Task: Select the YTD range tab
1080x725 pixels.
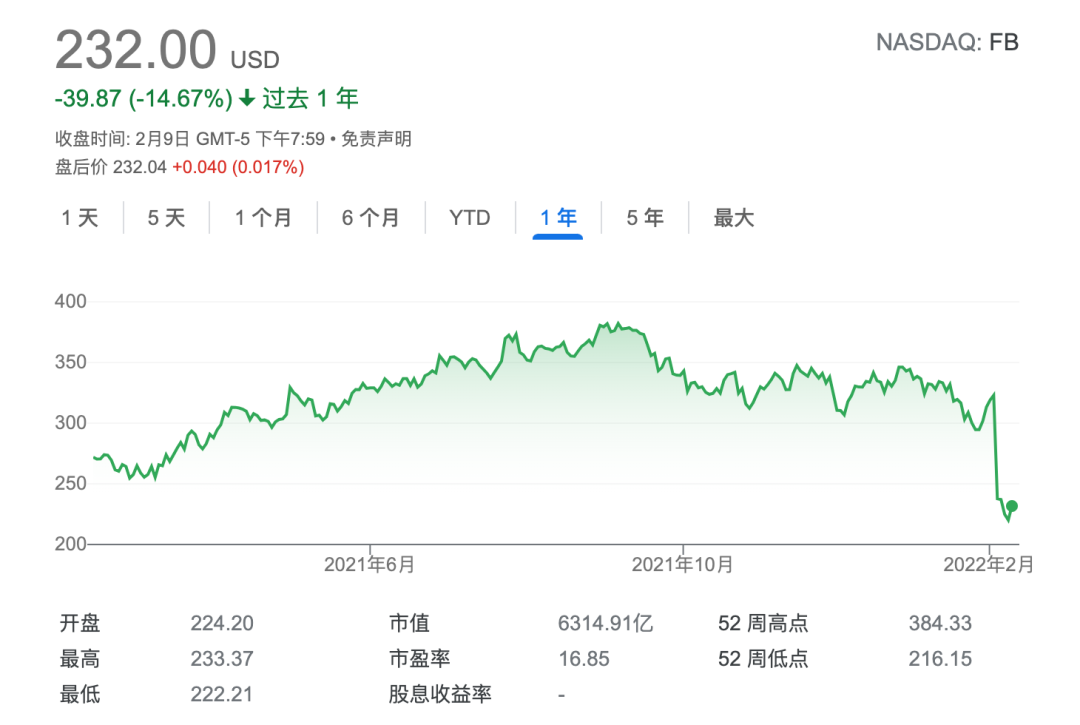Action: pyautogui.click(x=470, y=218)
